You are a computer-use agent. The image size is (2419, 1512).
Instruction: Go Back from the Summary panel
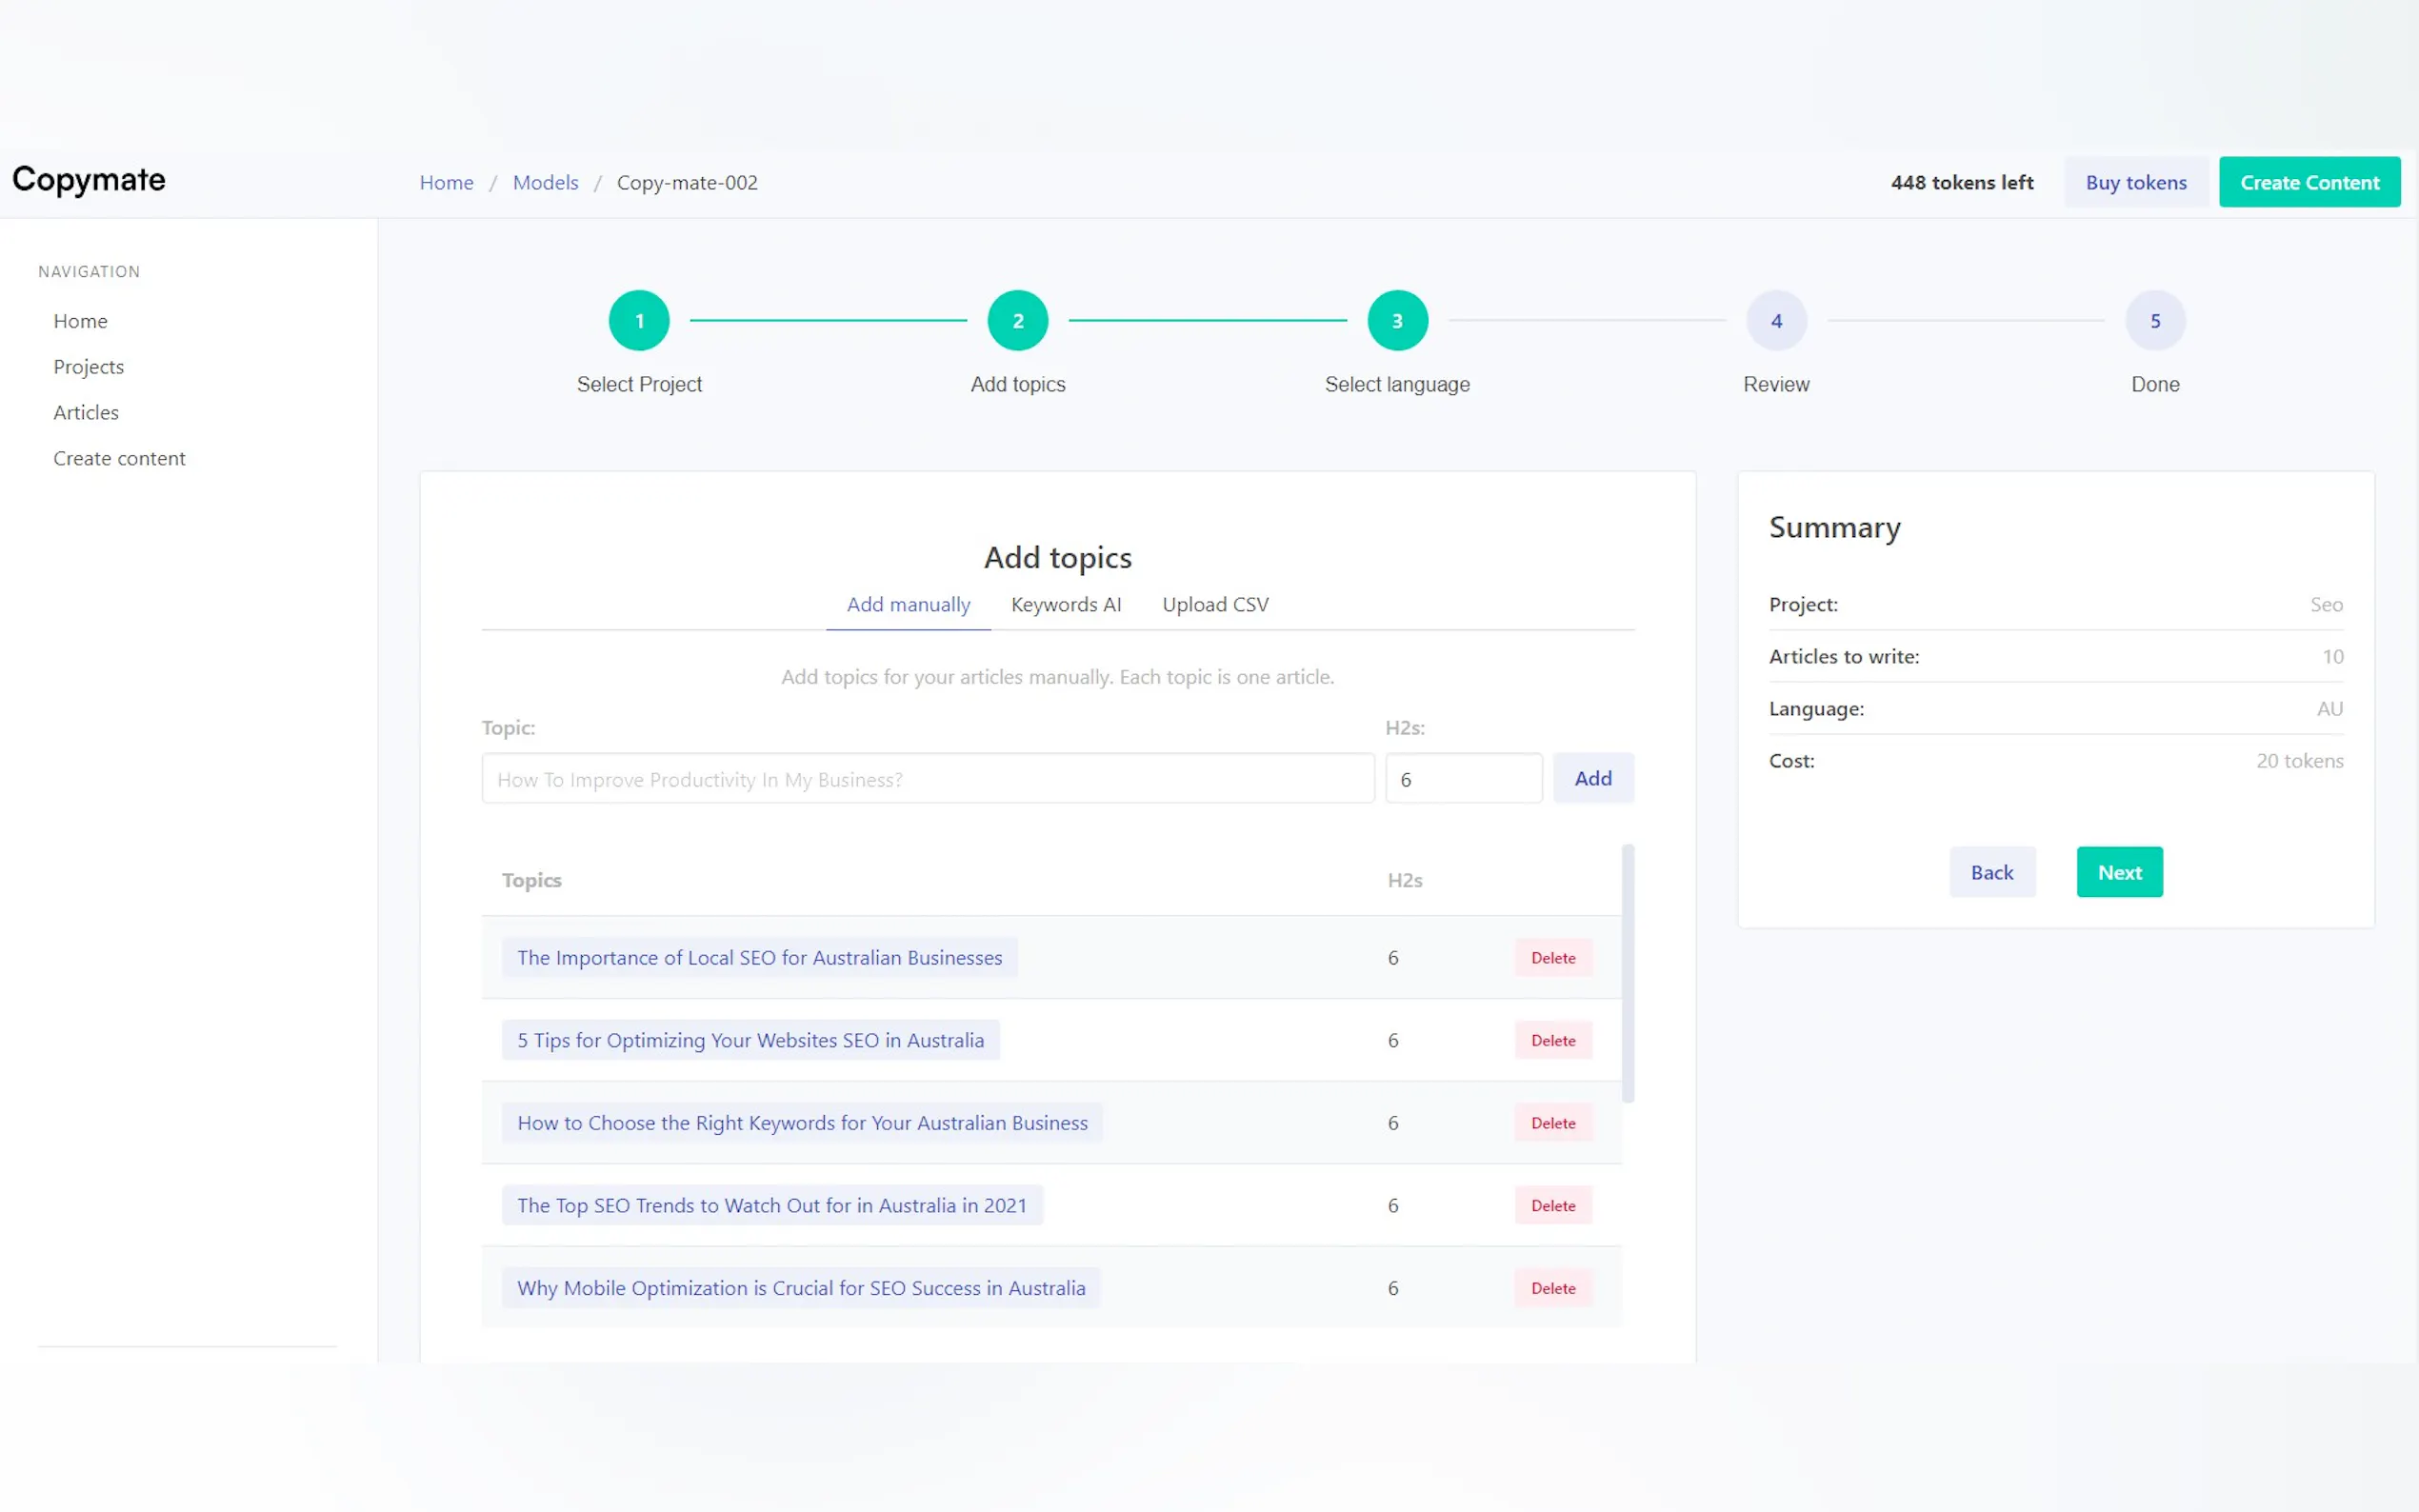pos(1991,872)
